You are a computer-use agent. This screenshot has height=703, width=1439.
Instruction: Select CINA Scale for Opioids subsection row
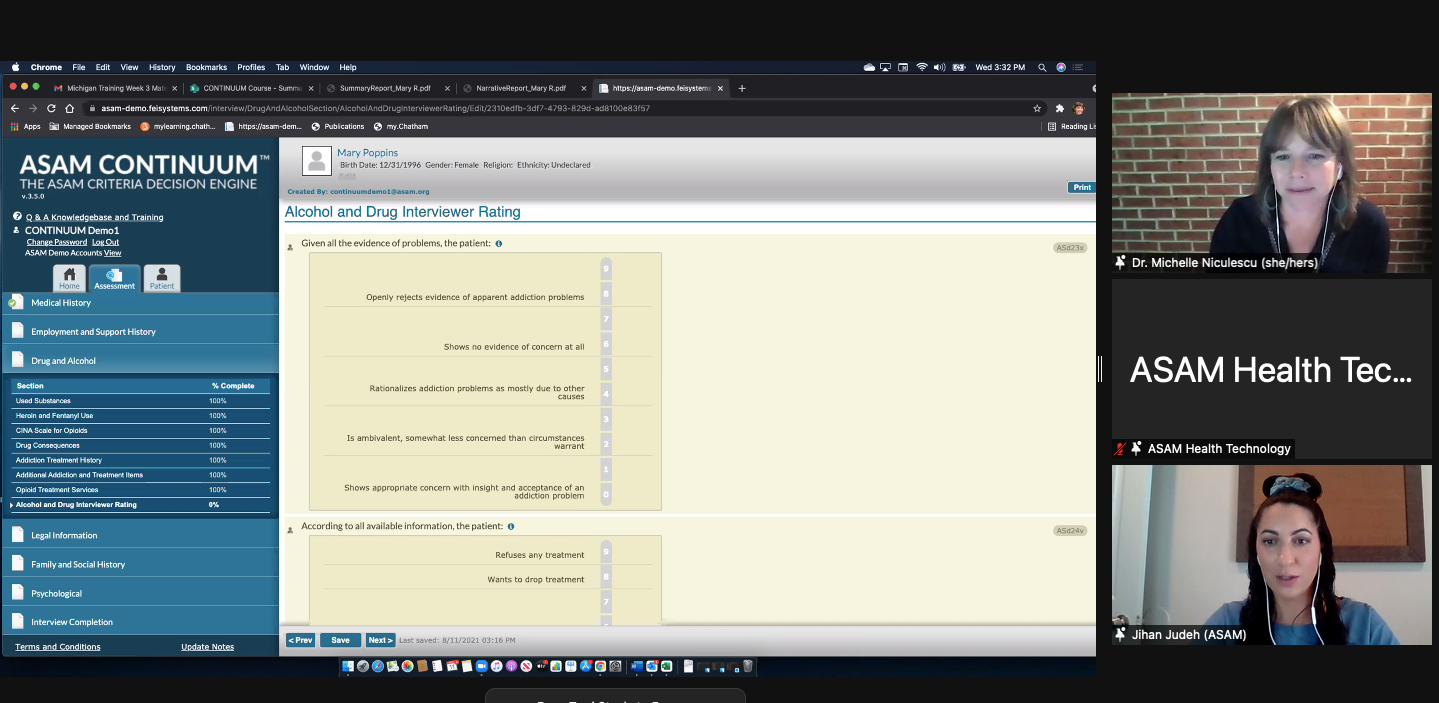(140, 431)
